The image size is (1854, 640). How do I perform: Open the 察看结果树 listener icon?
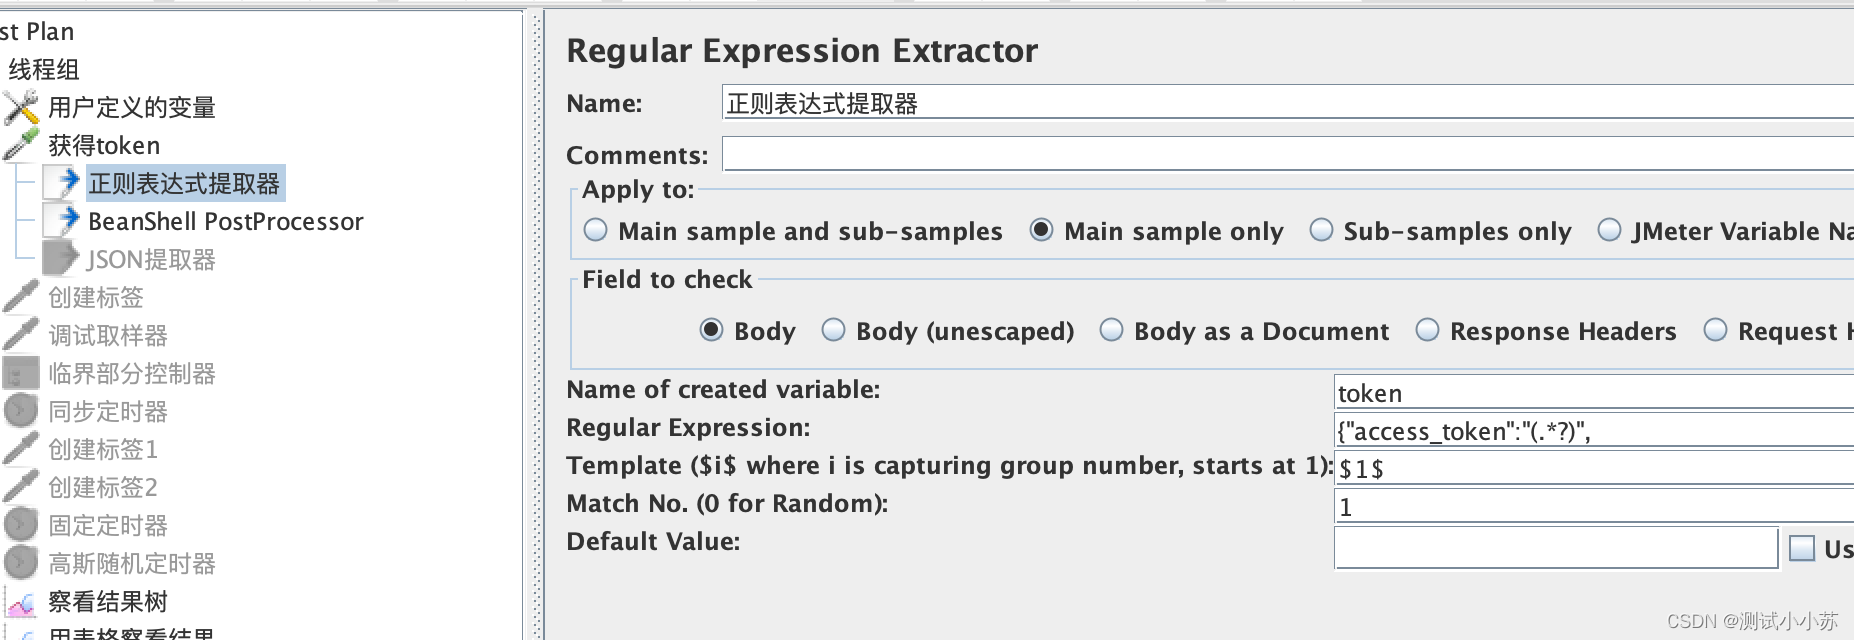[22, 601]
